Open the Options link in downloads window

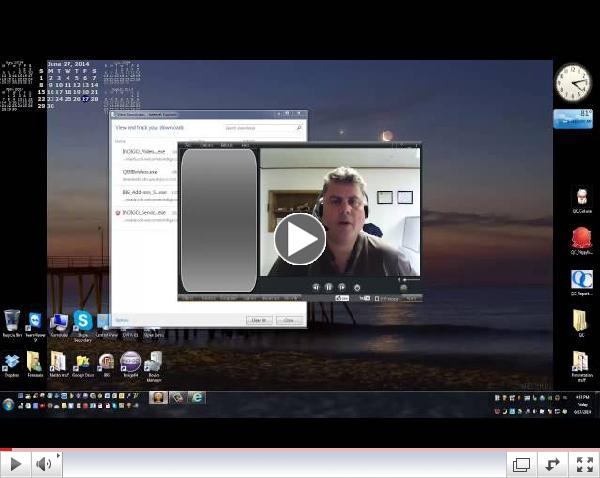pos(122,320)
